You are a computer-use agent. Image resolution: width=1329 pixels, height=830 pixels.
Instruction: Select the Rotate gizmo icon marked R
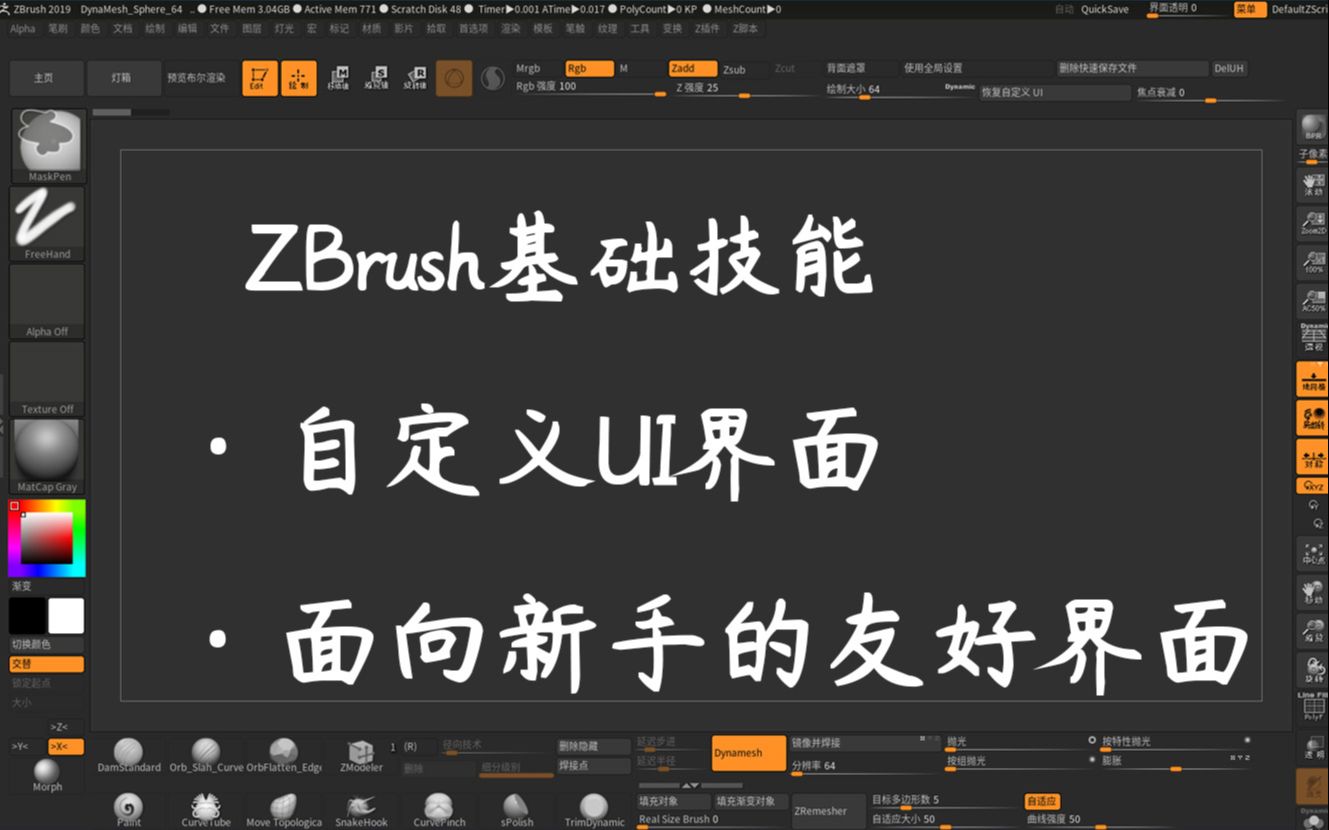click(415, 78)
